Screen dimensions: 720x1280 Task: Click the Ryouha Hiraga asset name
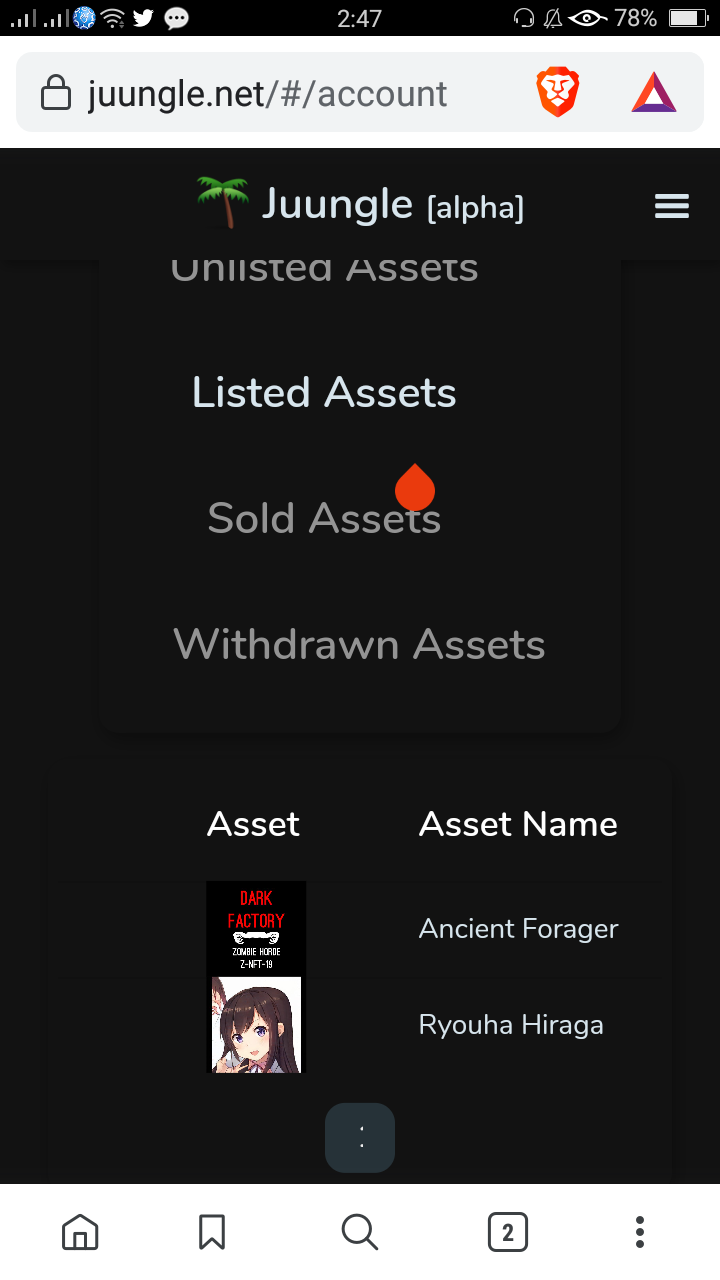[x=511, y=1025]
